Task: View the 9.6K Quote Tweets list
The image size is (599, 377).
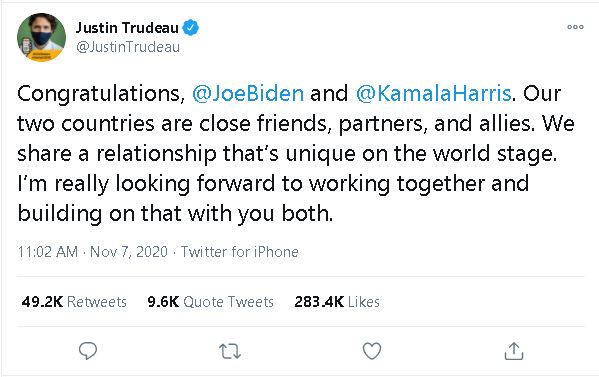Action: tap(210, 302)
